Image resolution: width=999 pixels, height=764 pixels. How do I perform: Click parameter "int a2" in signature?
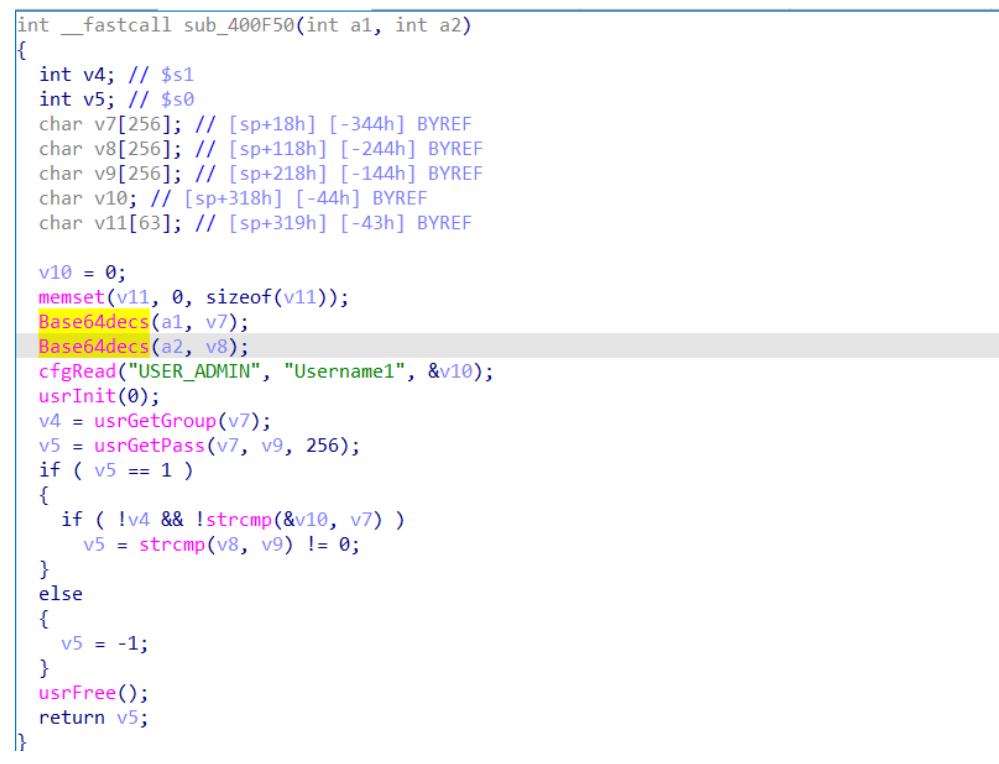click(428, 25)
